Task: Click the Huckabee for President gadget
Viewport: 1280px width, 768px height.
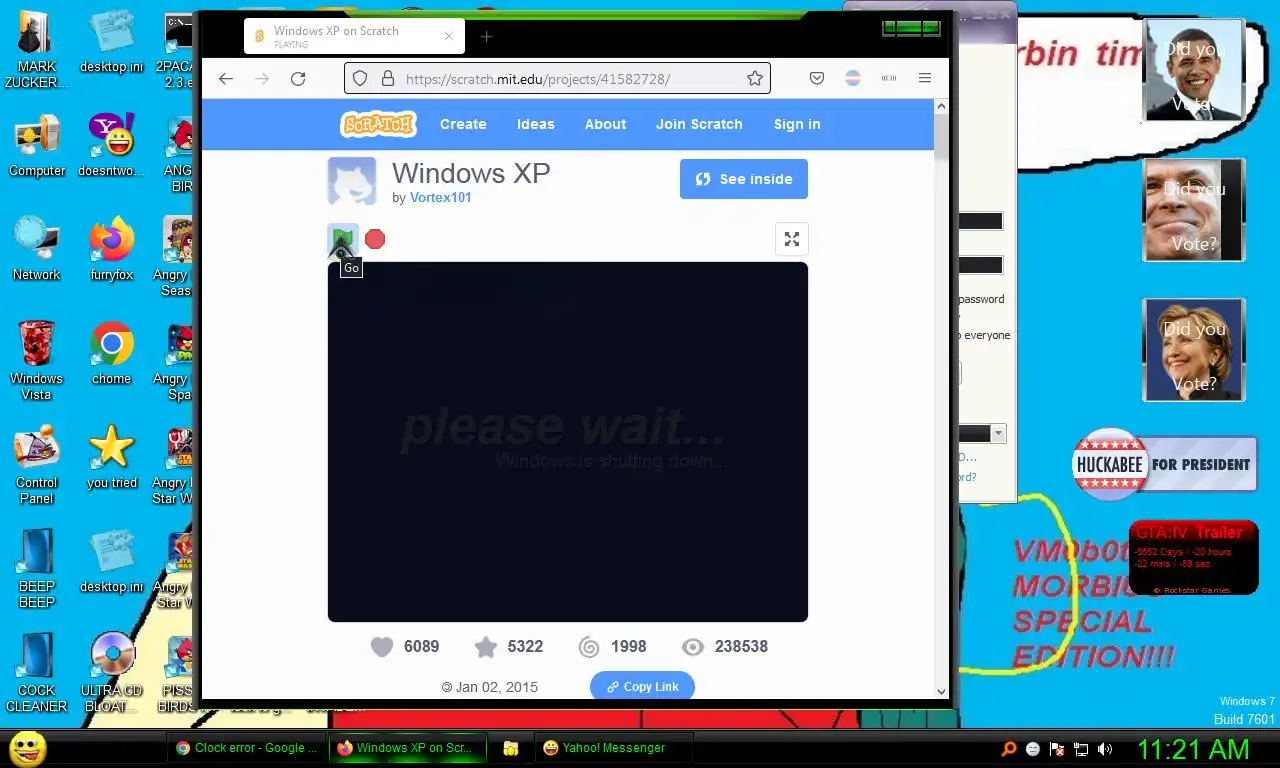Action: click(x=1164, y=464)
